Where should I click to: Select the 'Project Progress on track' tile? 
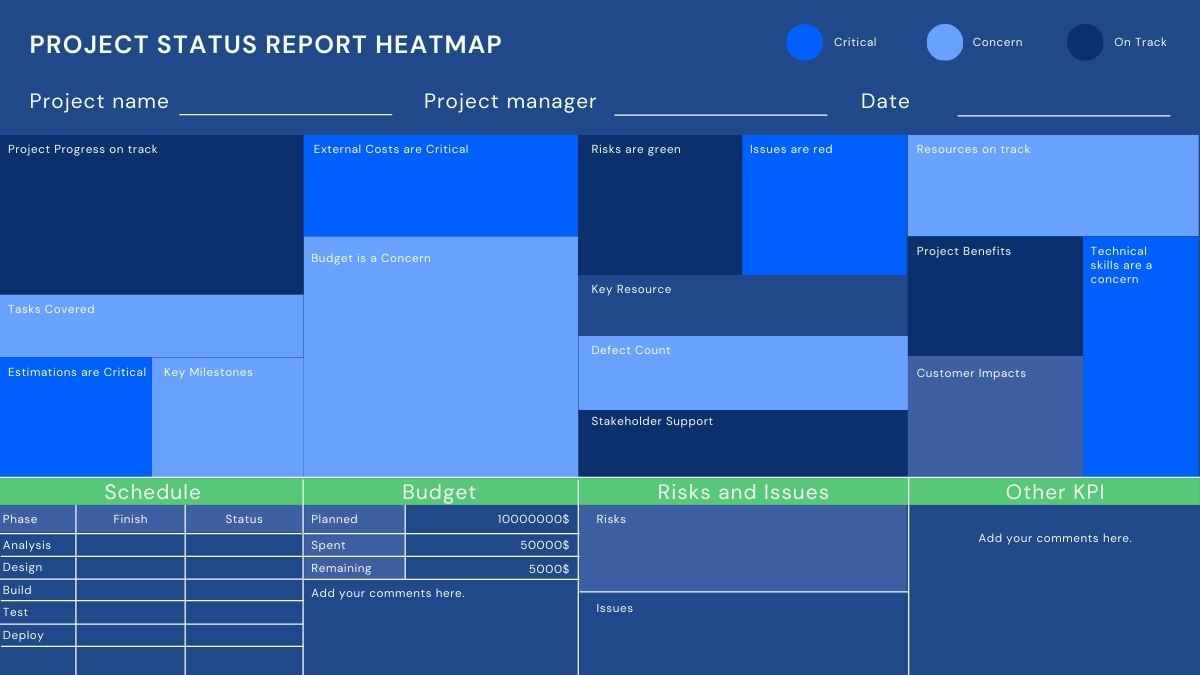click(151, 214)
